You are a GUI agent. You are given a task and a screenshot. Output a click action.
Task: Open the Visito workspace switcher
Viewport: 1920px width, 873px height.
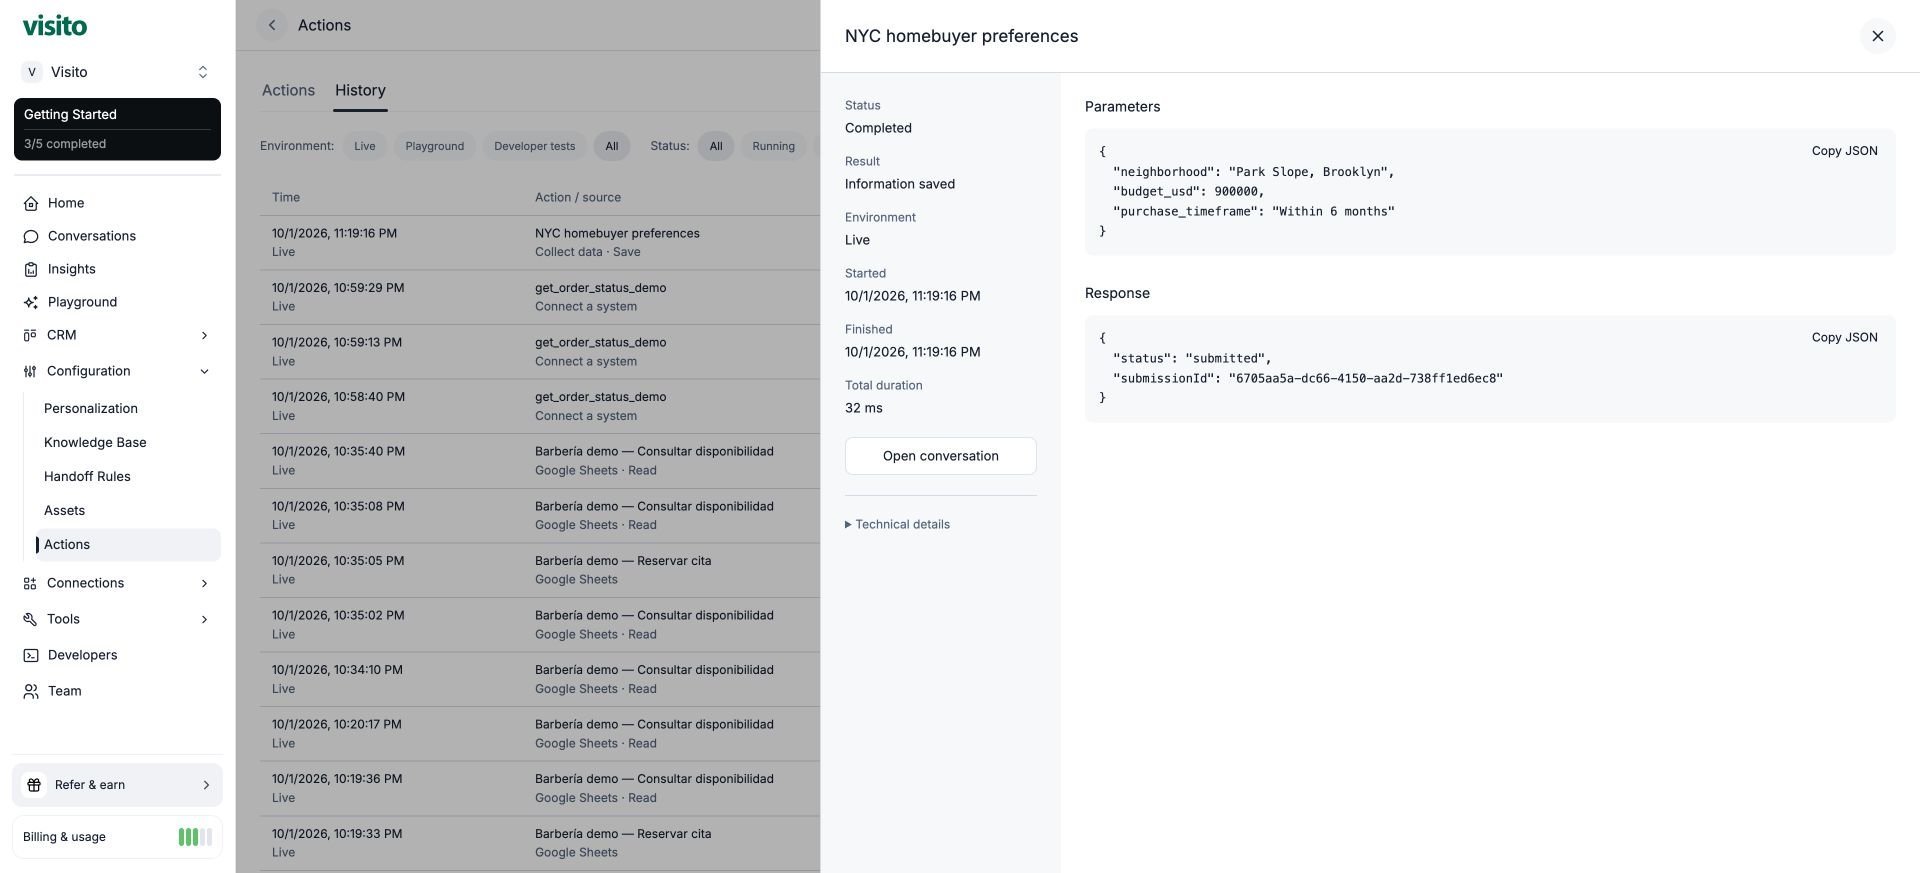(x=117, y=72)
